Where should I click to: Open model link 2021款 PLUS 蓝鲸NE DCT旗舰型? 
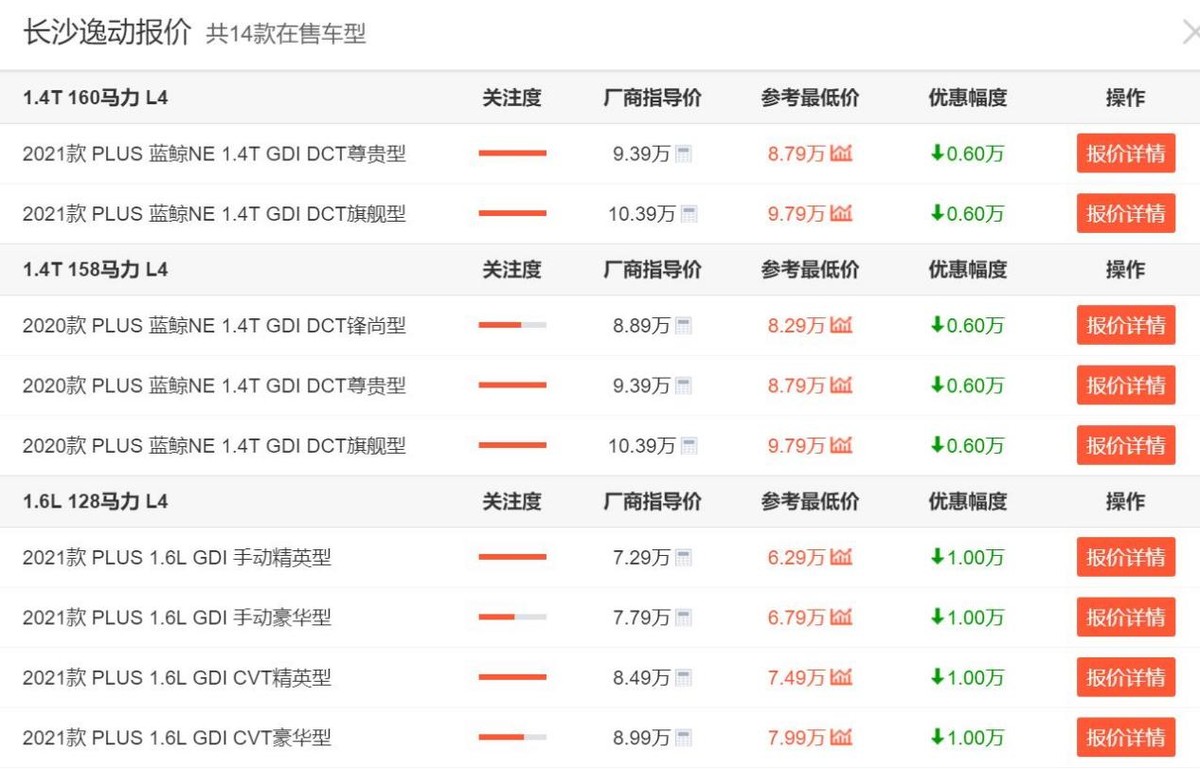pos(215,213)
